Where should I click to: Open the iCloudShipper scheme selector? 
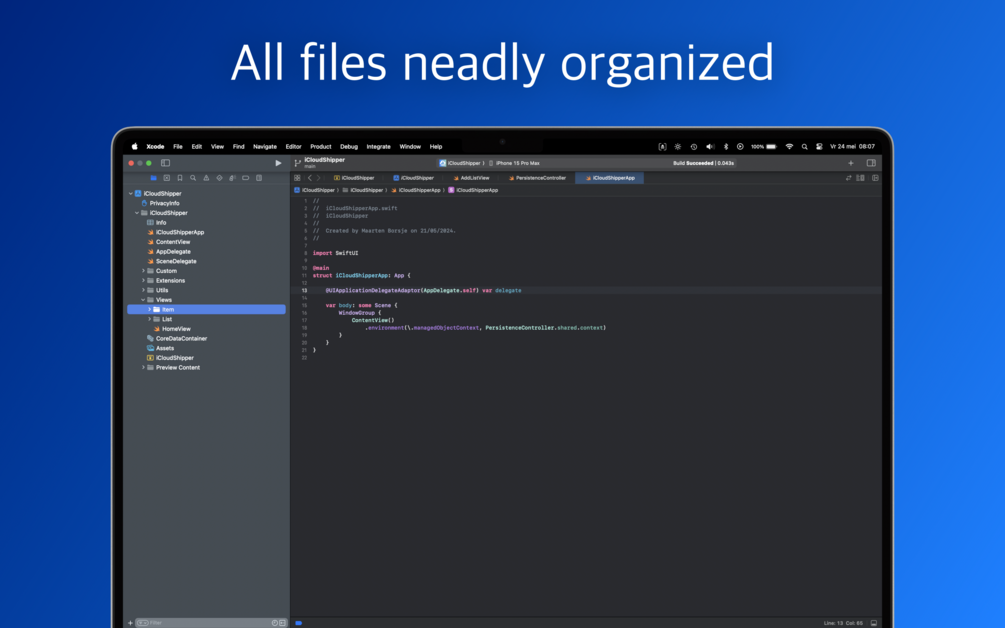coord(461,163)
